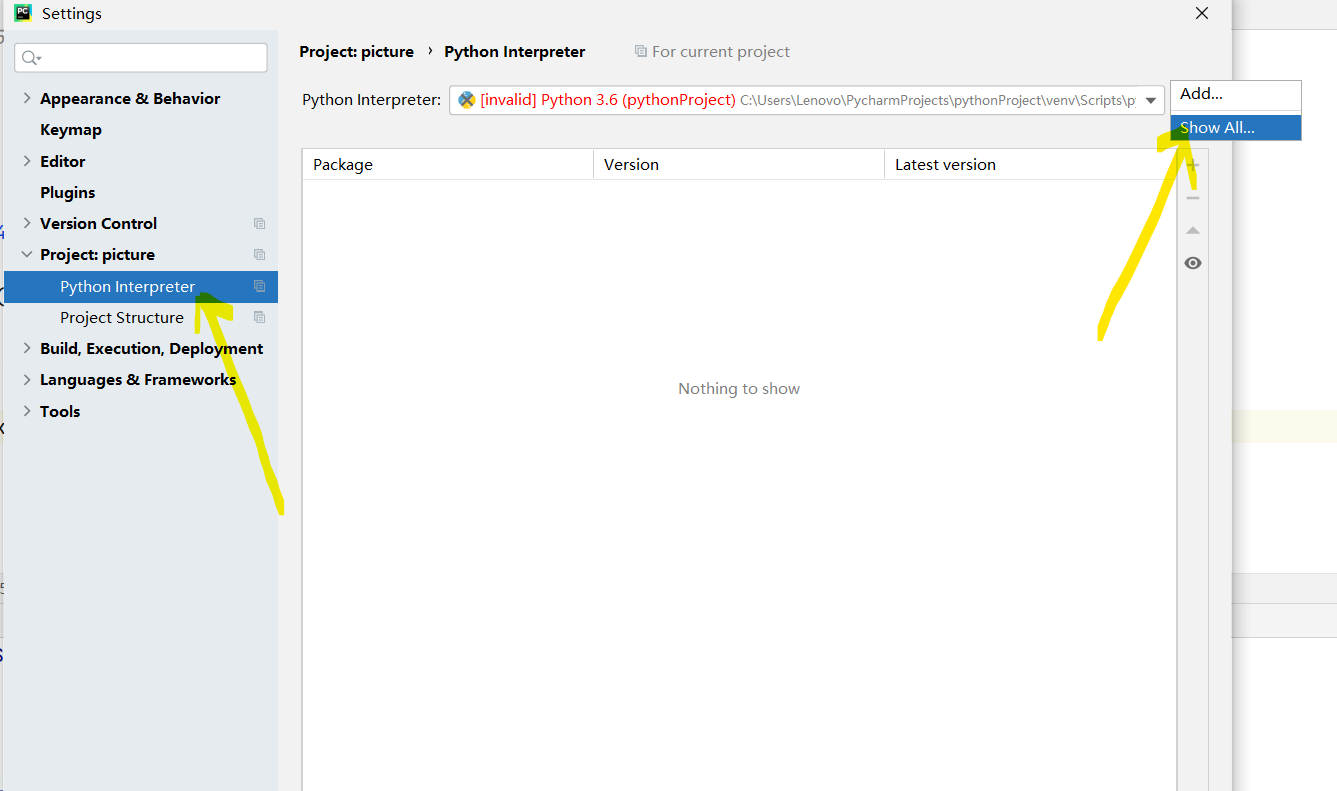Click project-level icon beside Project Structure

coord(259,317)
